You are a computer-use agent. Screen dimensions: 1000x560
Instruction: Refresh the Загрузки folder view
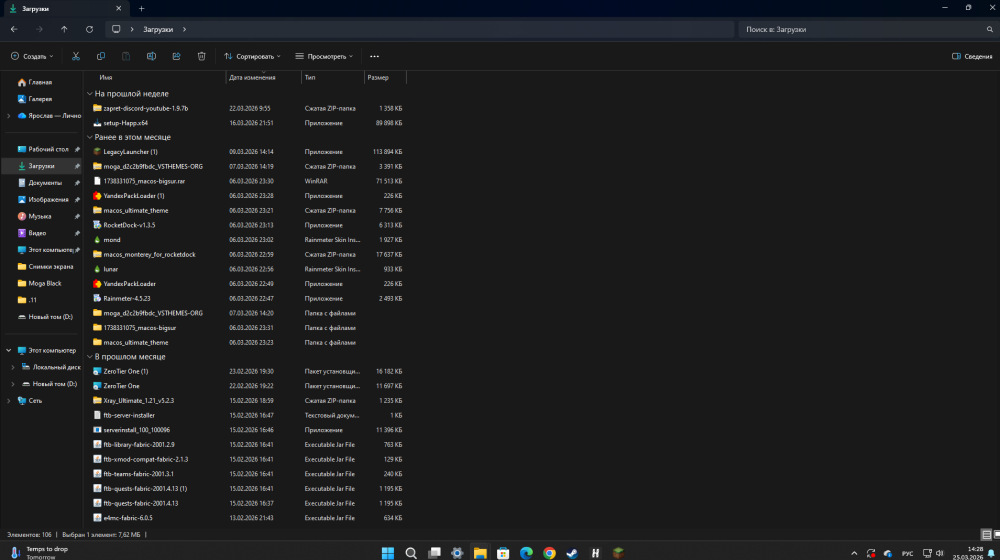click(x=89, y=29)
